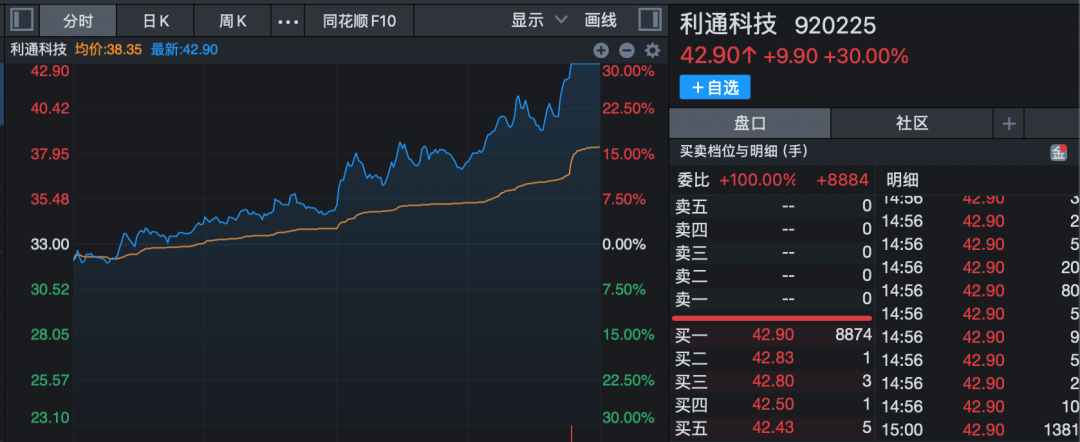Open the 周K weekly chart view
The height and width of the screenshot is (442, 1080).
pyautogui.click(x=233, y=20)
